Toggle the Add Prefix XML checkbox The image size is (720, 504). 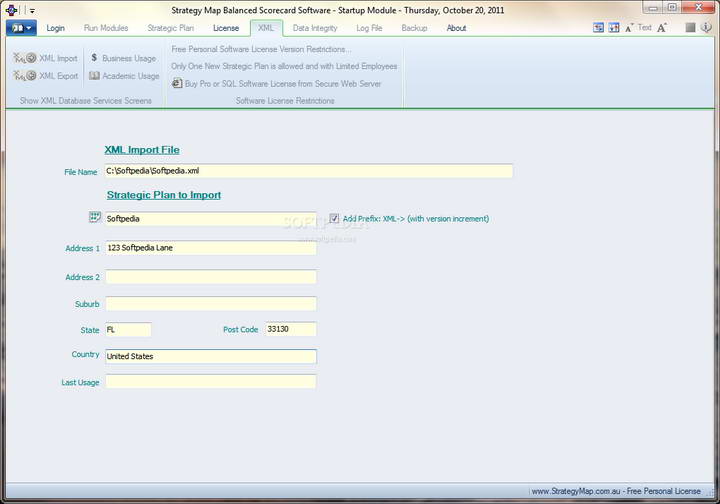point(334,218)
